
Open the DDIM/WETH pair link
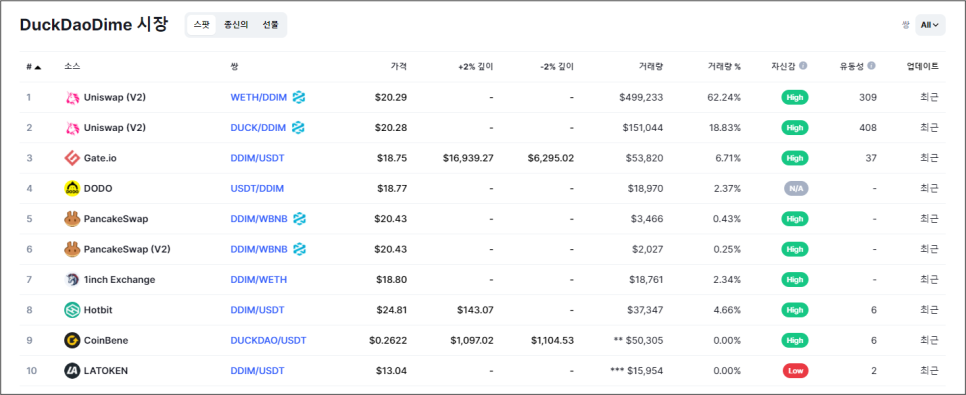pos(258,280)
